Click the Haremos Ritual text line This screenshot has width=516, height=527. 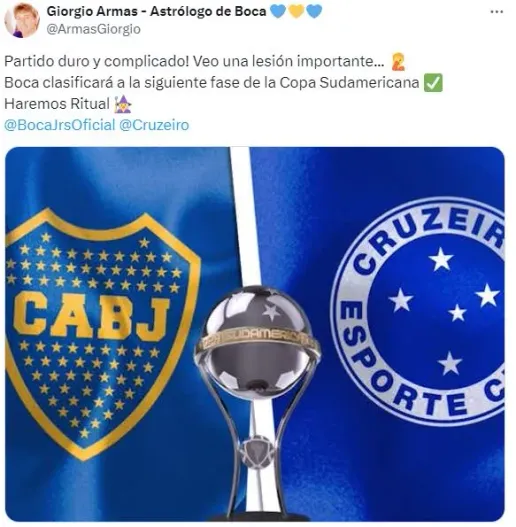[57, 104]
